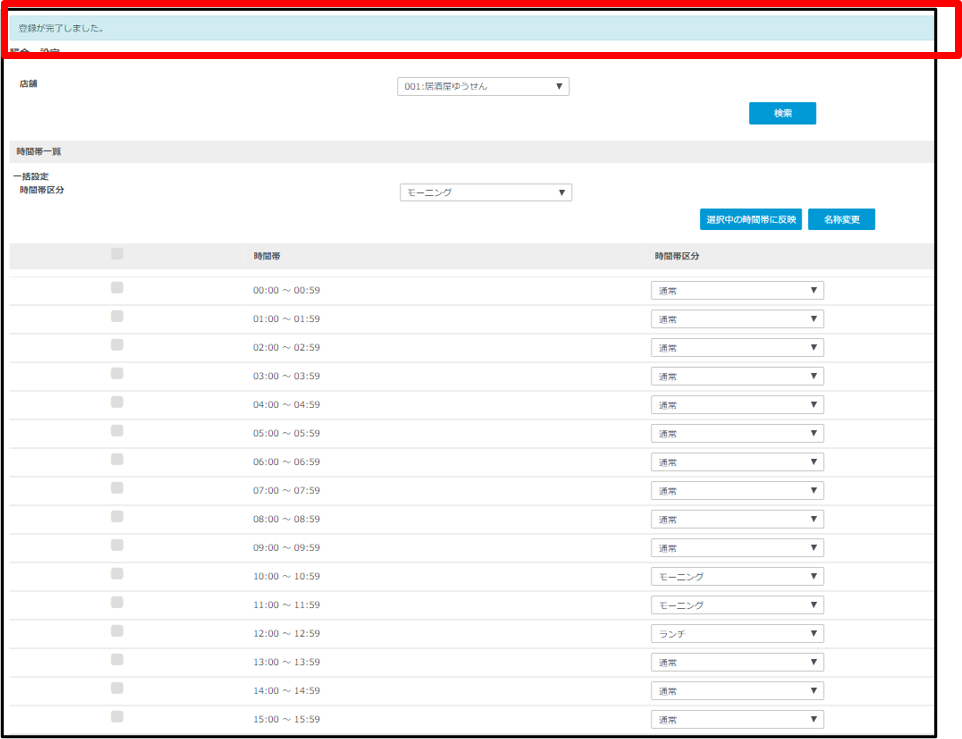
Task: Open category dropdown for 08:00 ~ 08:59
Action: point(737,519)
